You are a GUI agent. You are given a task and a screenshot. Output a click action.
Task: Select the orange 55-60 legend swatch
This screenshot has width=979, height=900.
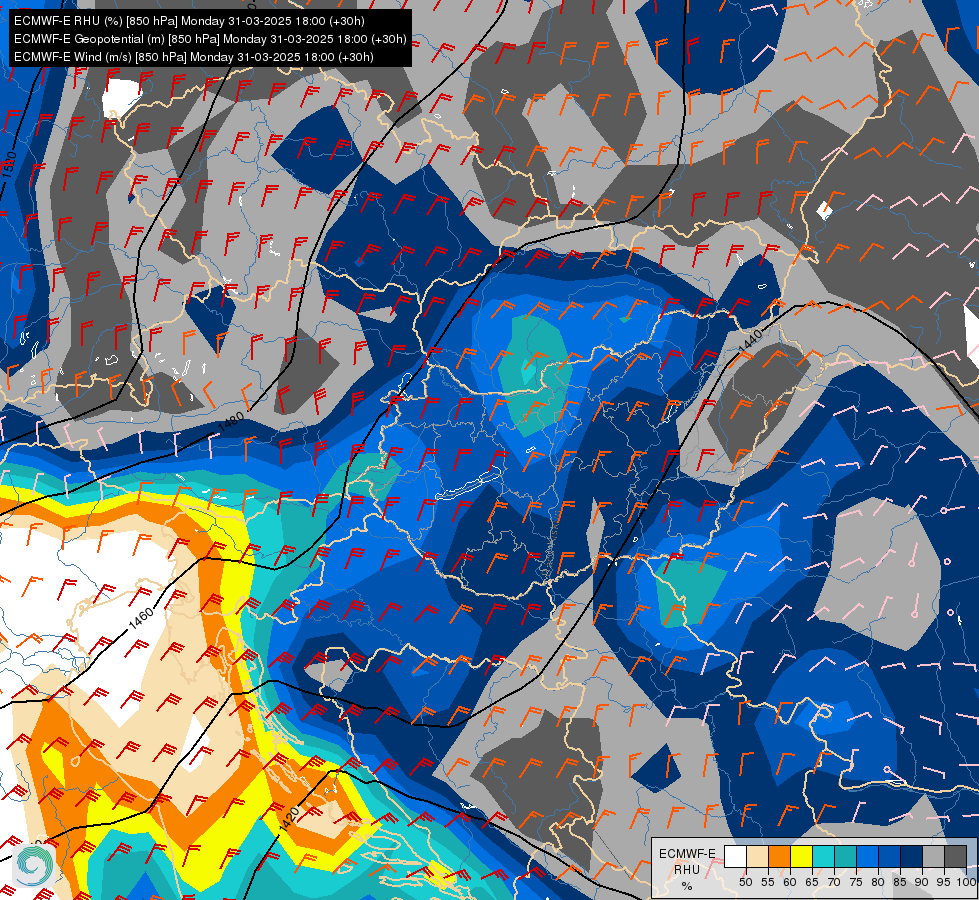point(779,856)
